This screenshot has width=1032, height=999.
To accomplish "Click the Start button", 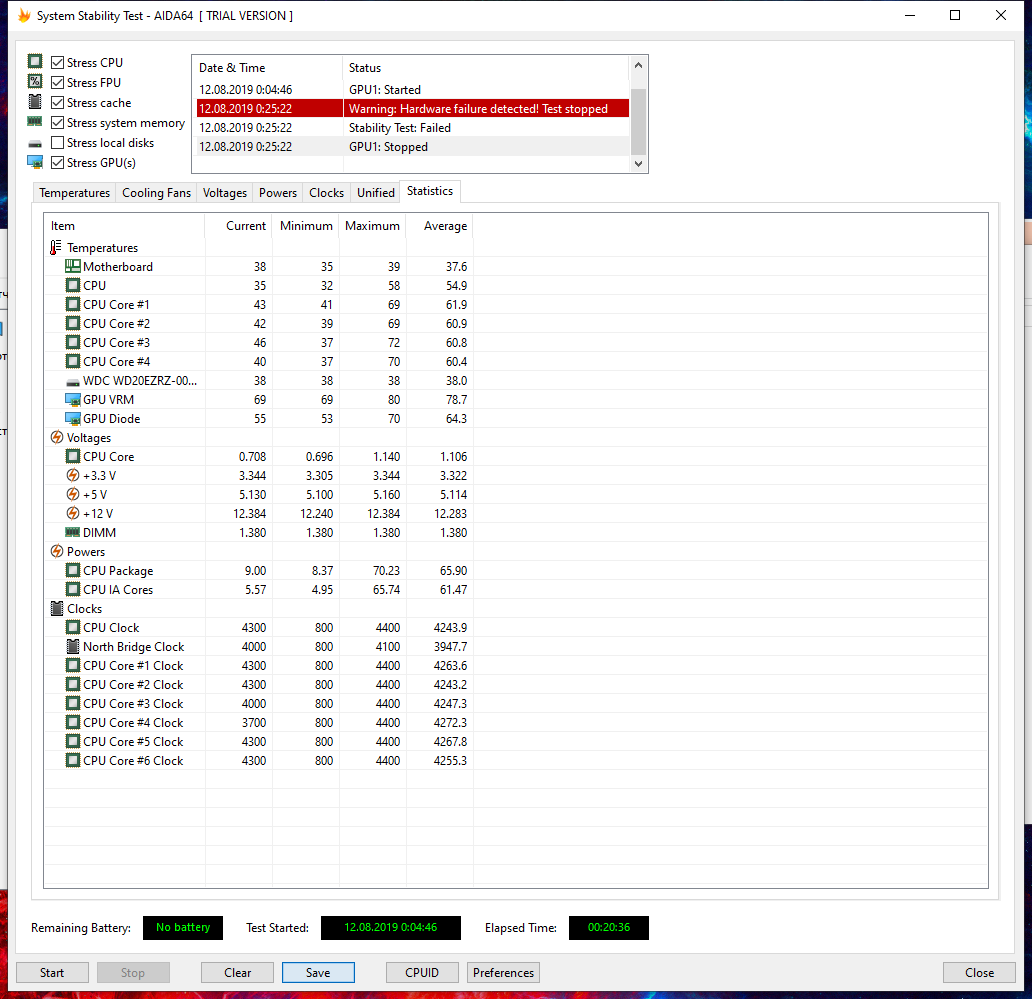I will click(52, 973).
